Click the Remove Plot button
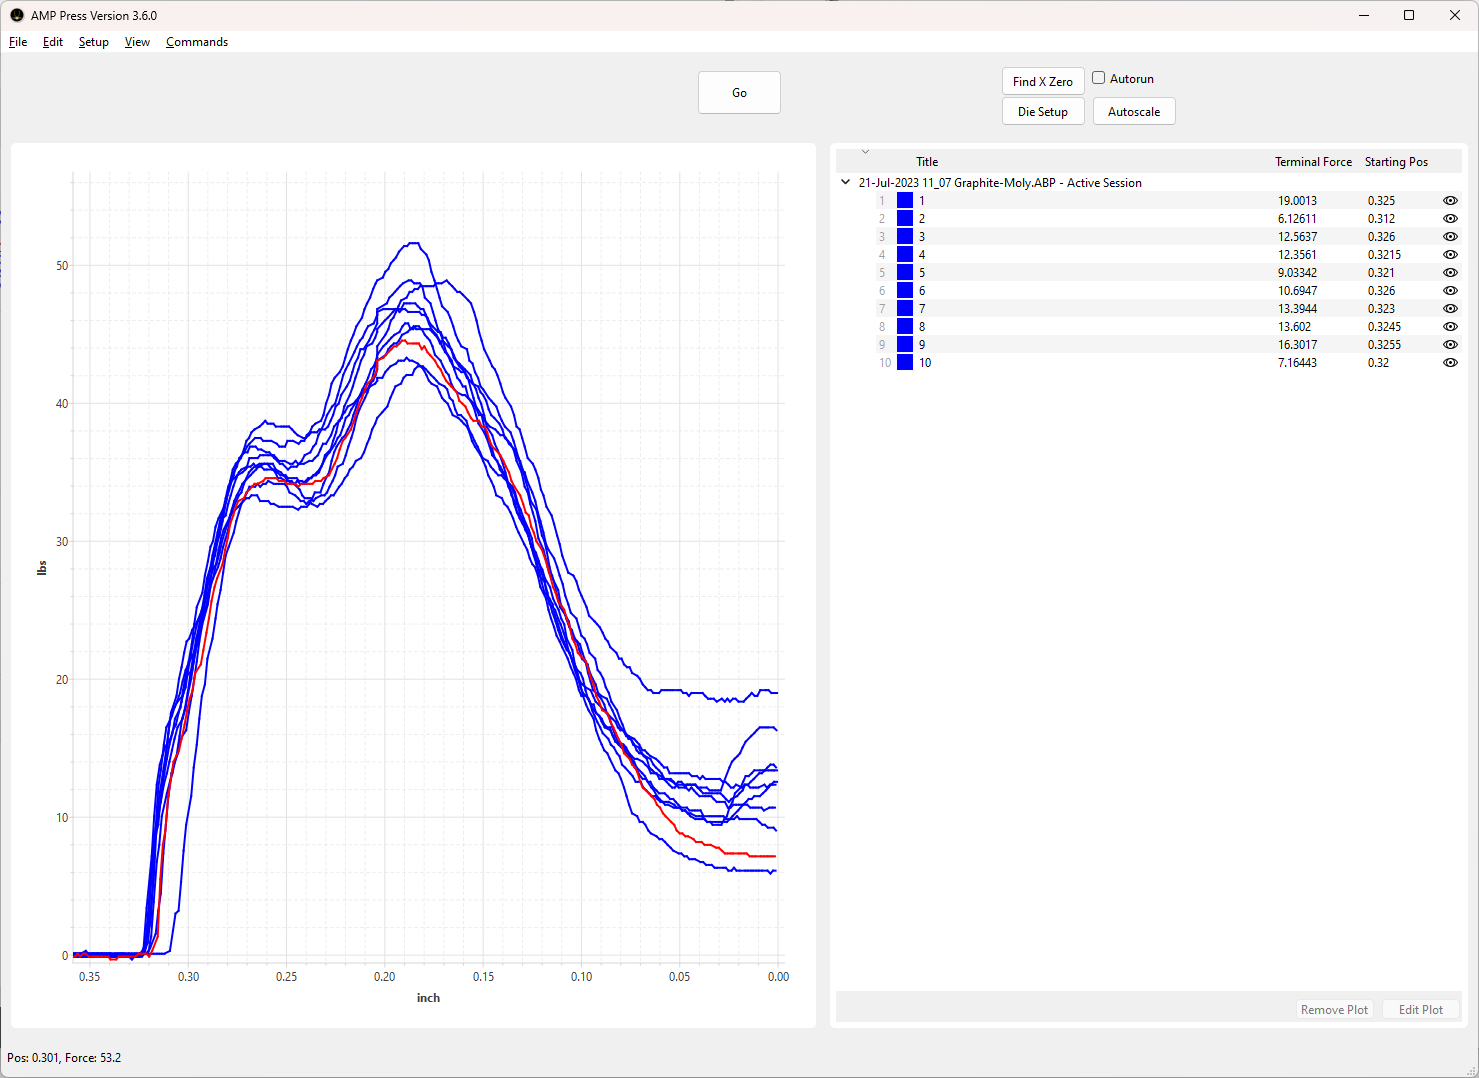The width and height of the screenshot is (1479, 1078). tap(1334, 1010)
